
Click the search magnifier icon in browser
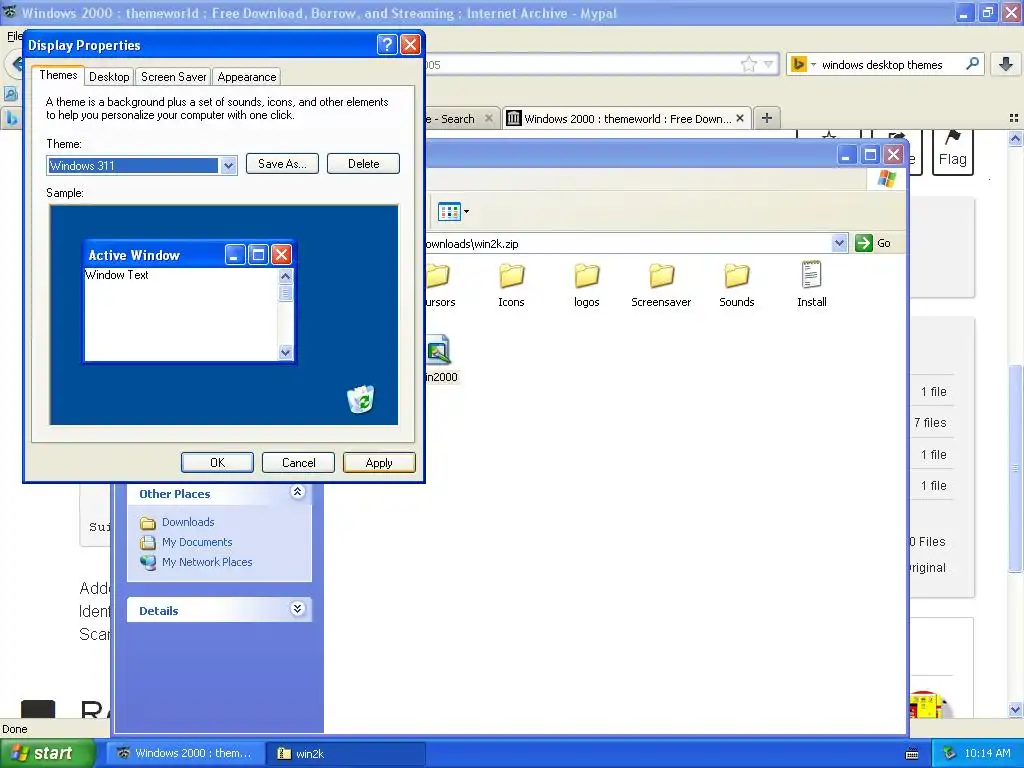(x=972, y=63)
